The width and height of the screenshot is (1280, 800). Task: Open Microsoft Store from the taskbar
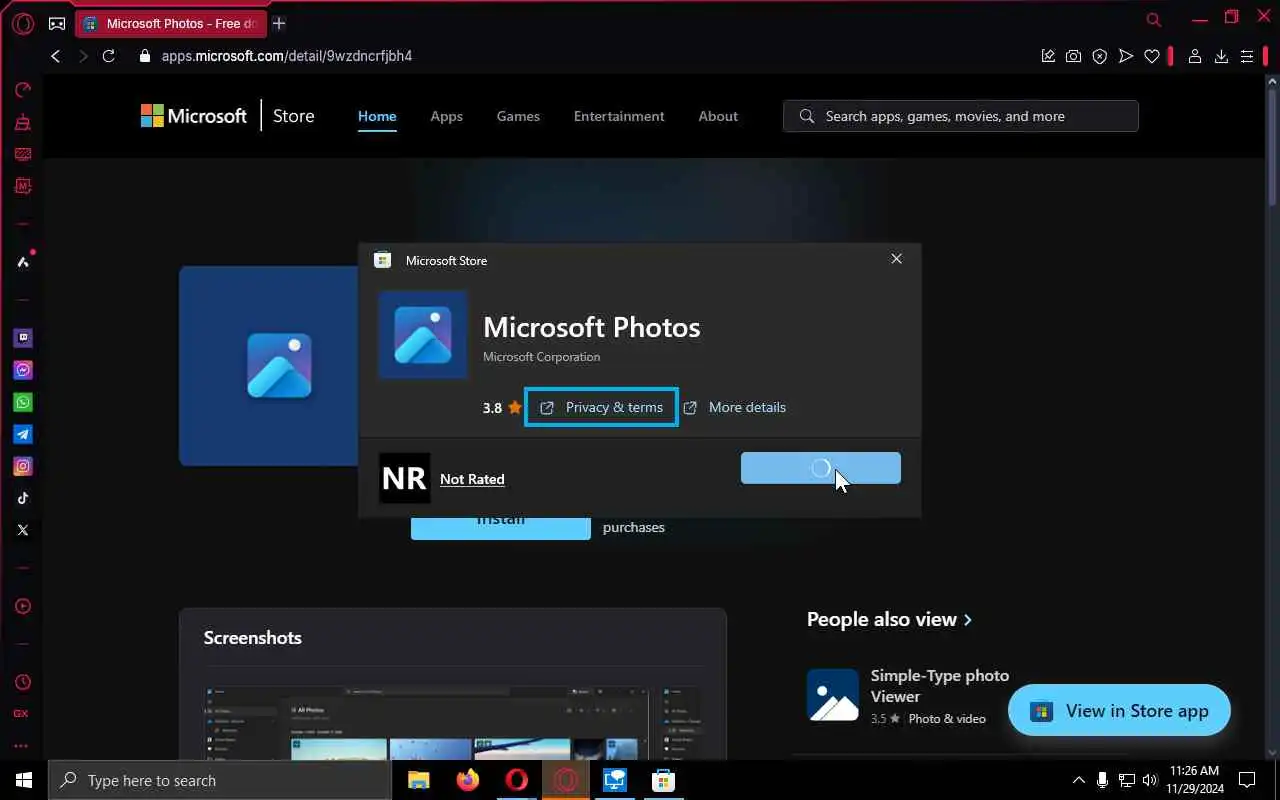click(663, 780)
